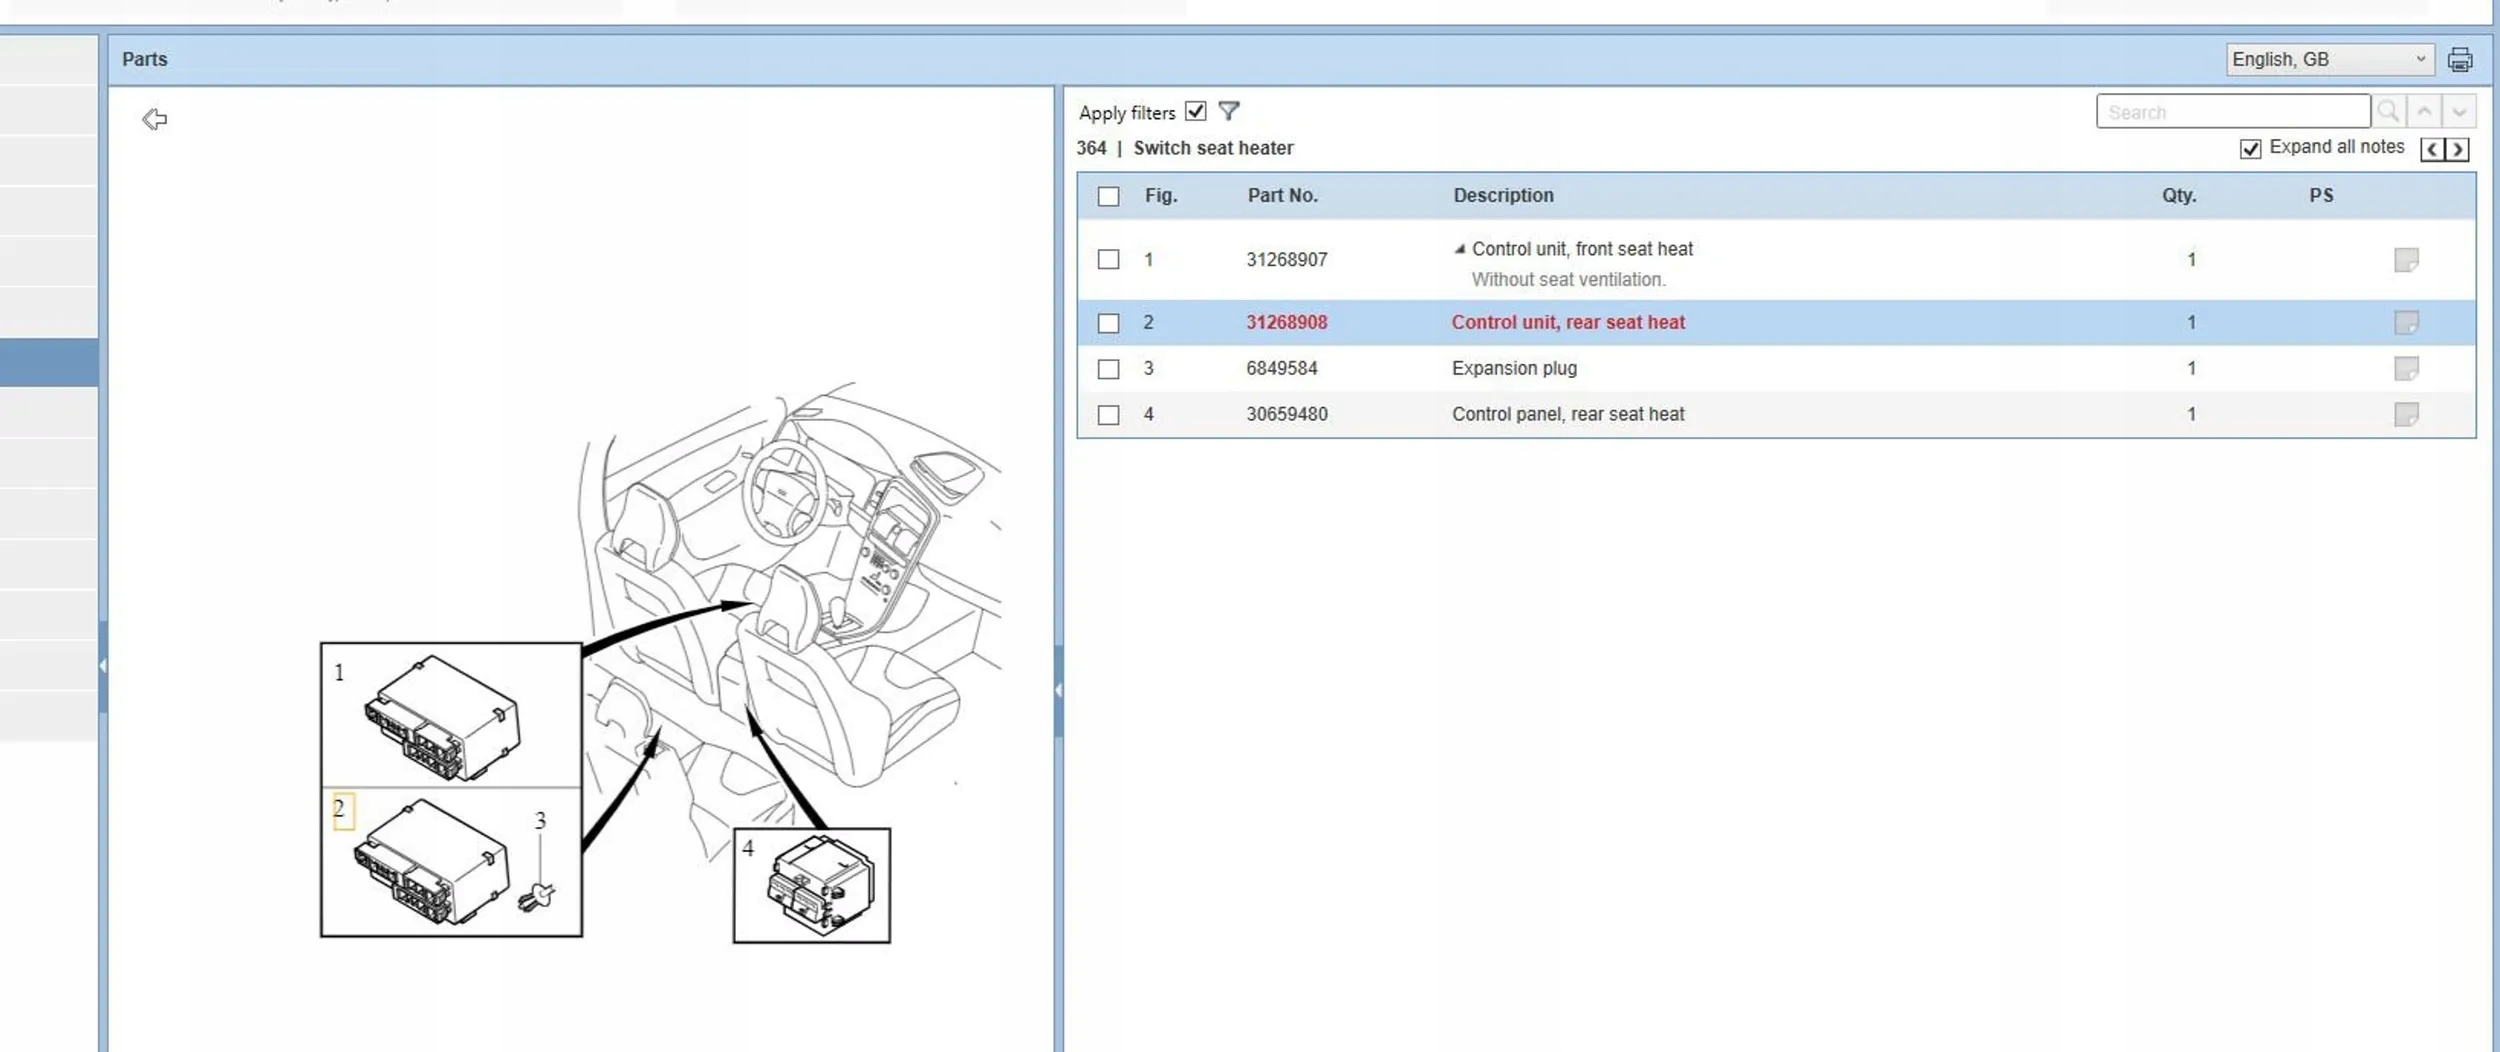2500x1052 pixels.
Task: Sort by Part No. column header
Action: pyautogui.click(x=1283, y=196)
